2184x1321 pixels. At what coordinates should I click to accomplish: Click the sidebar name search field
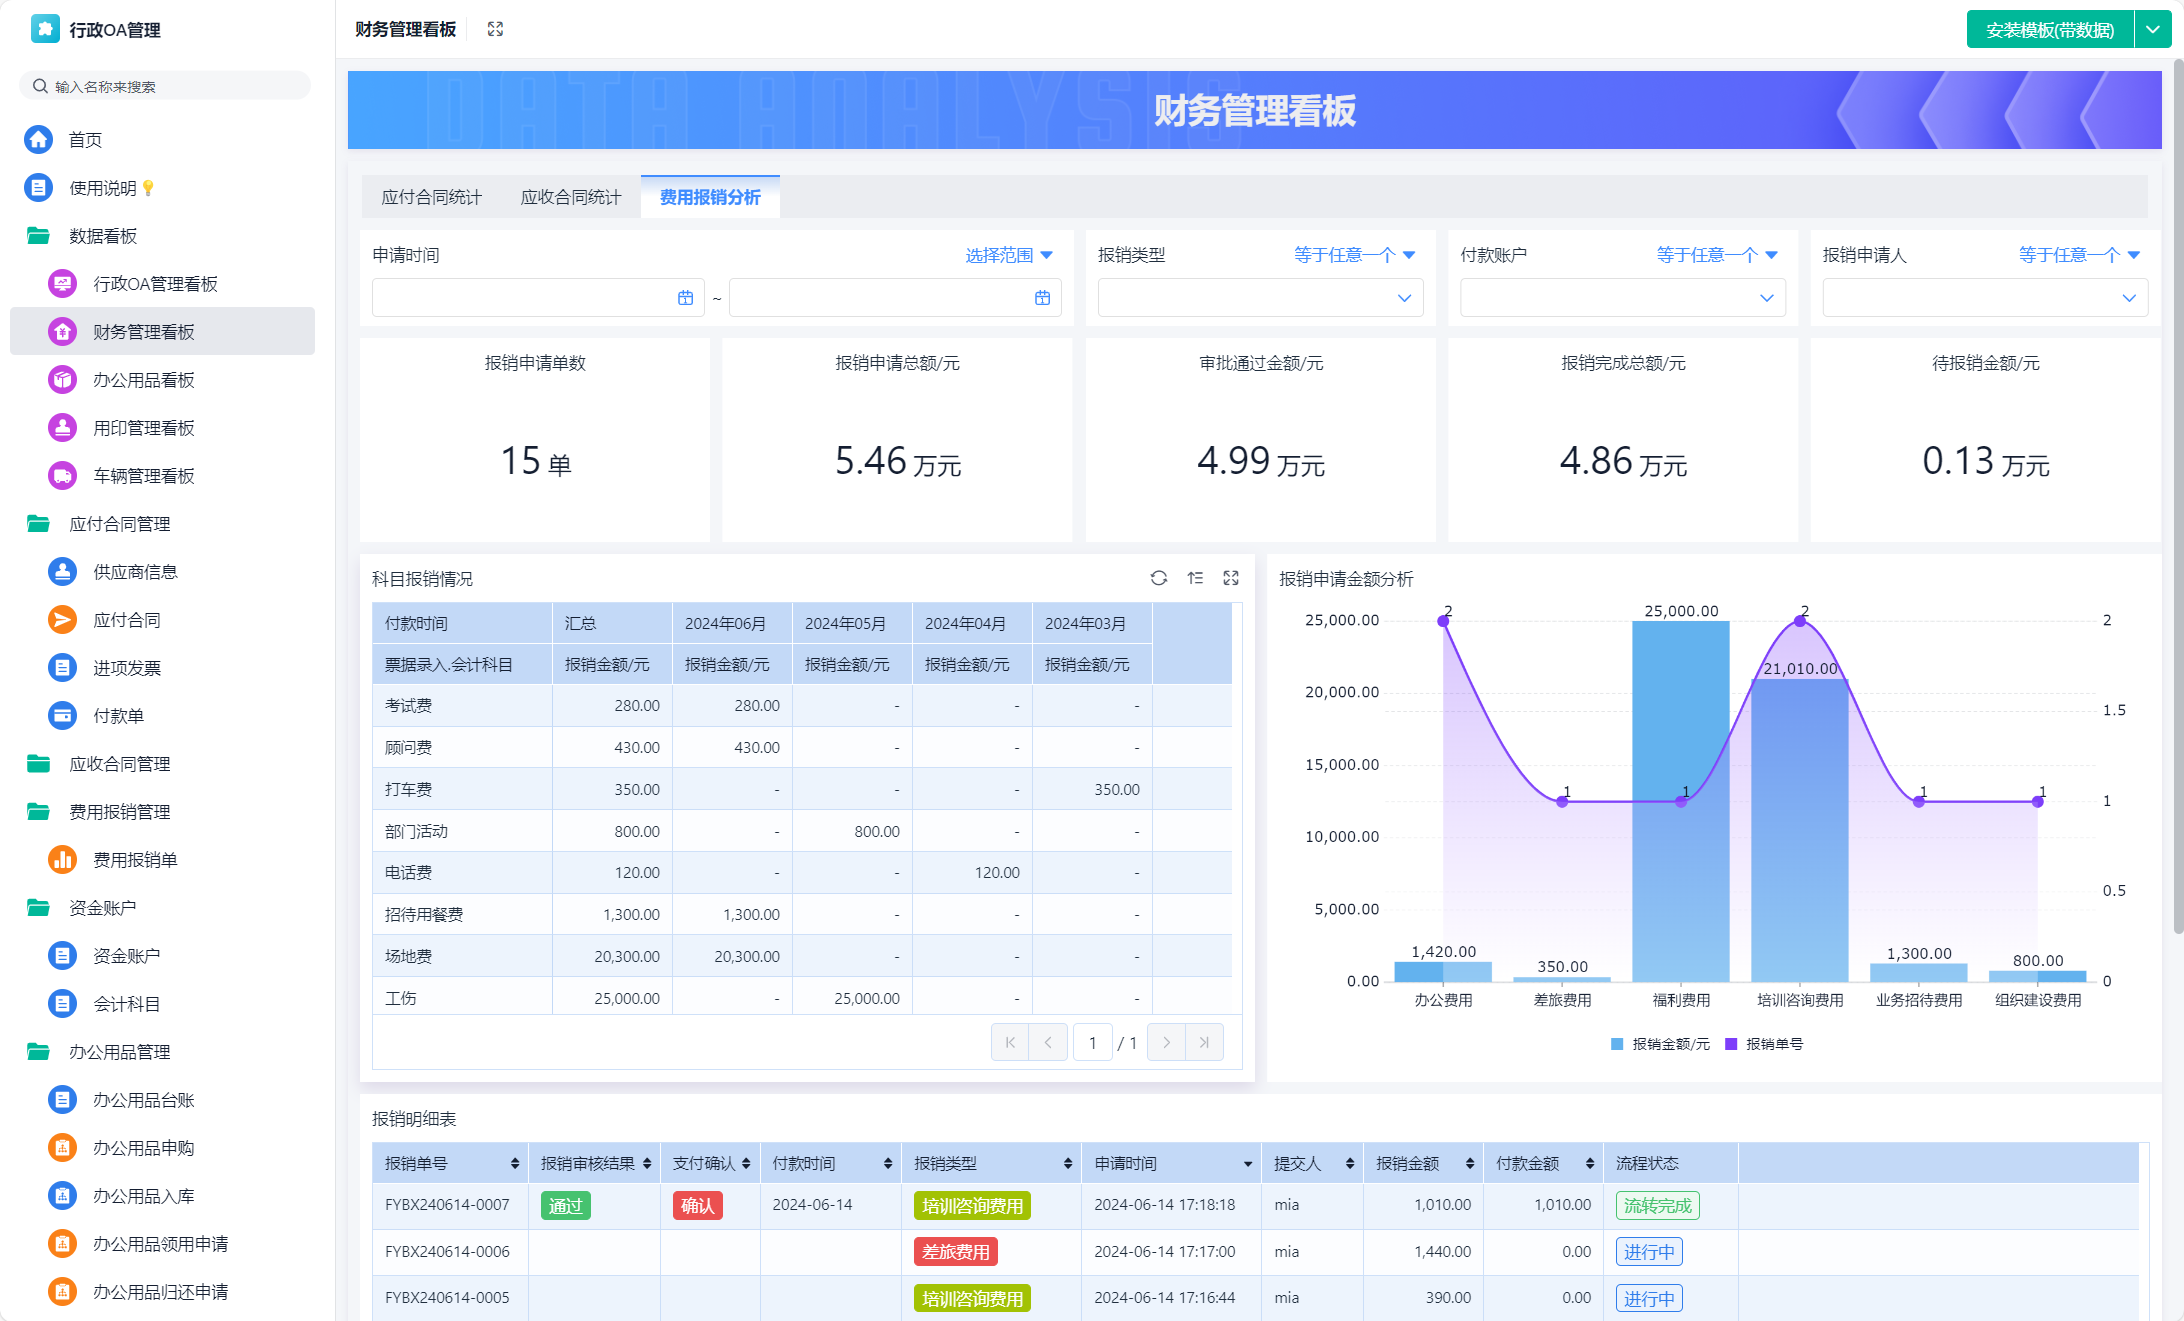(165, 86)
